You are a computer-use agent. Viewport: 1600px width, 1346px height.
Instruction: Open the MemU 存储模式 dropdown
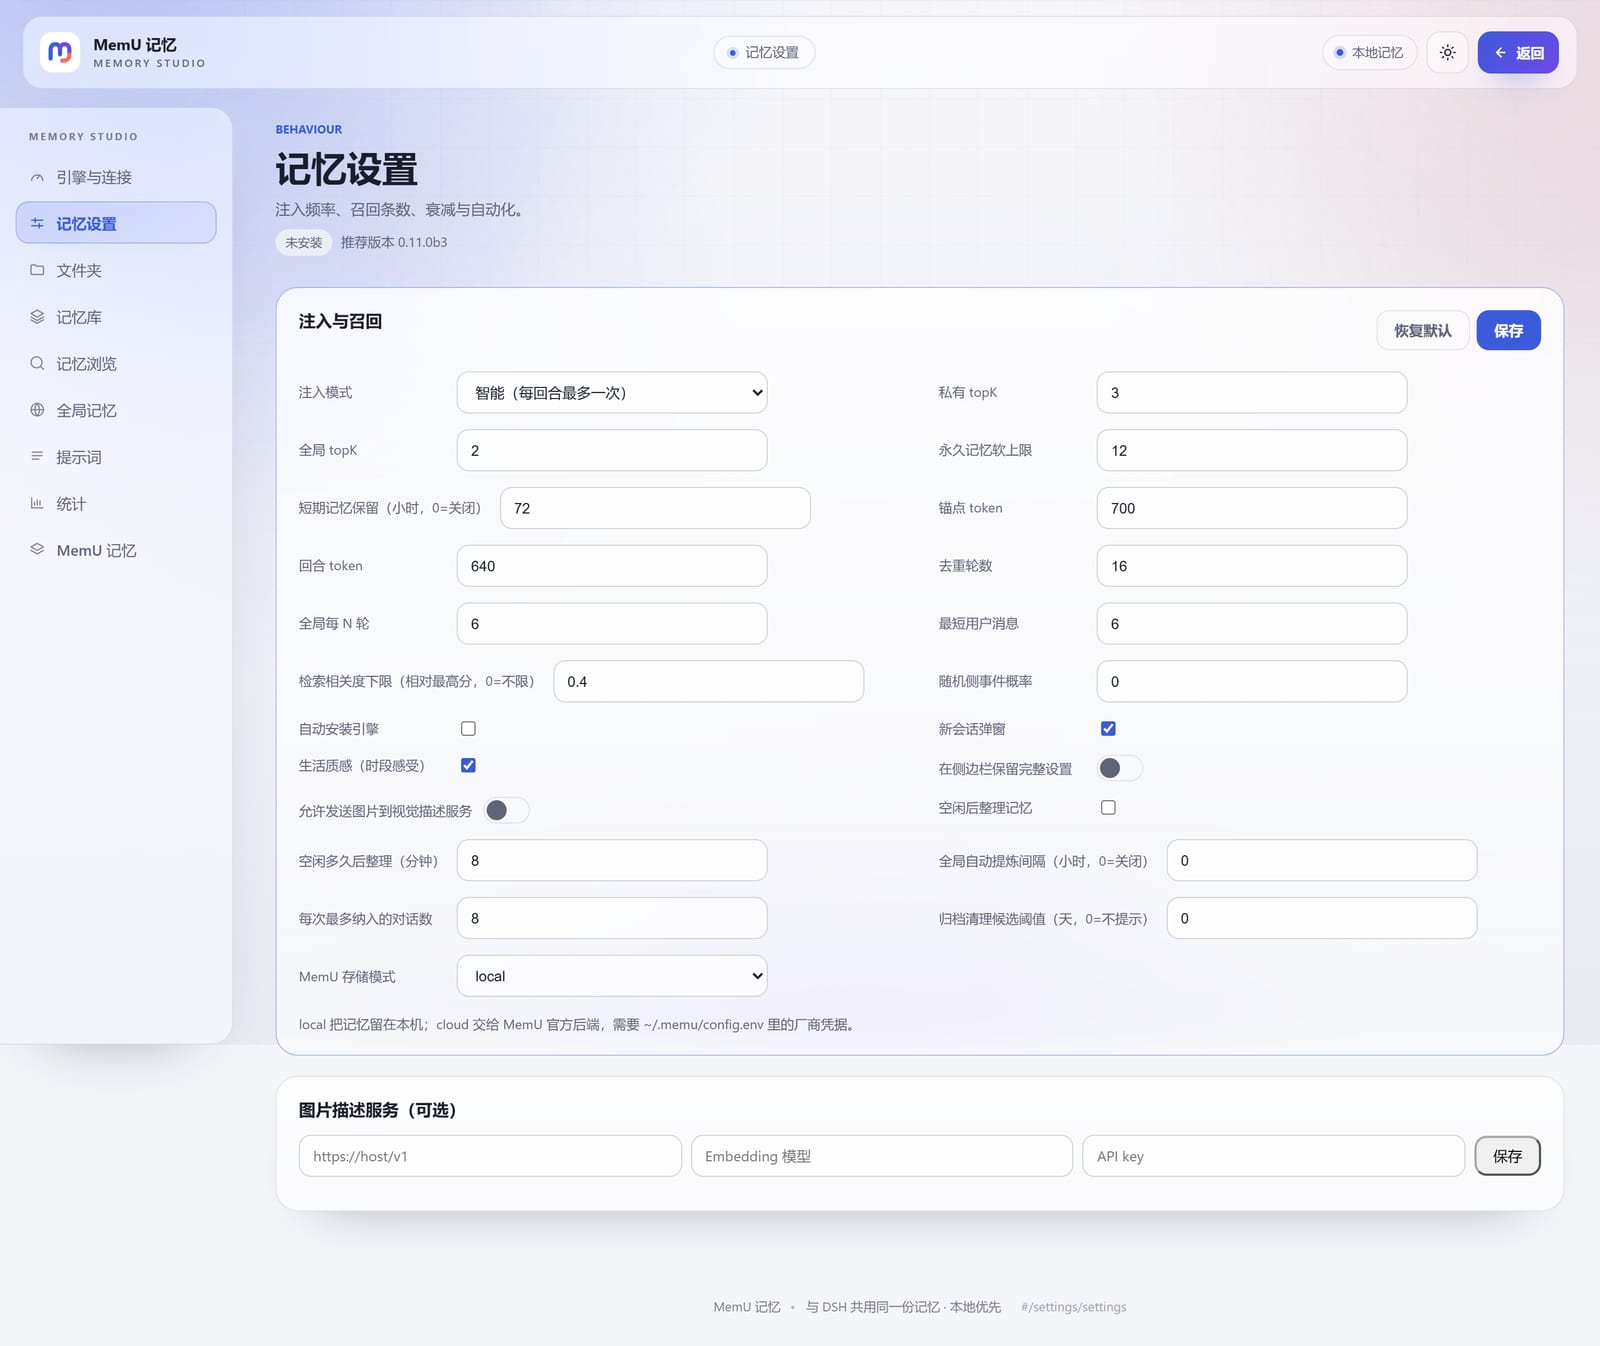coord(612,976)
